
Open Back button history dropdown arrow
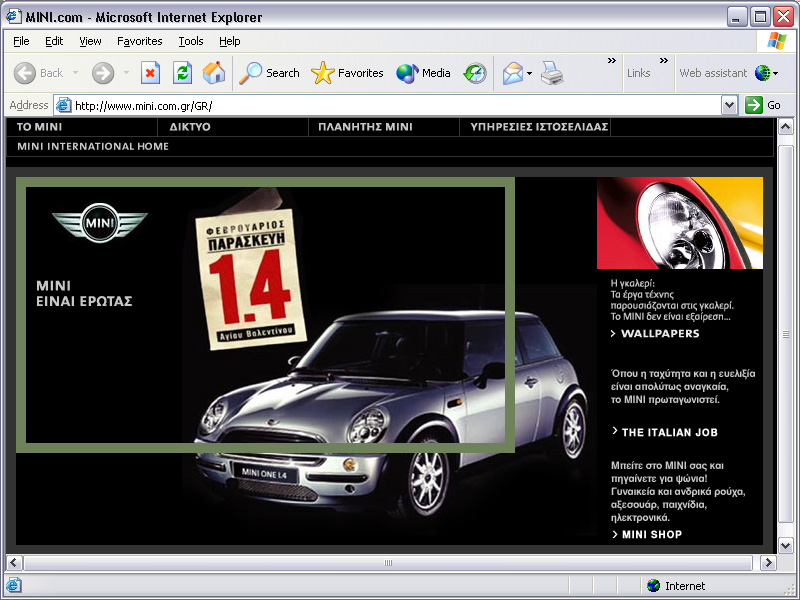click(x=76, y=73)
